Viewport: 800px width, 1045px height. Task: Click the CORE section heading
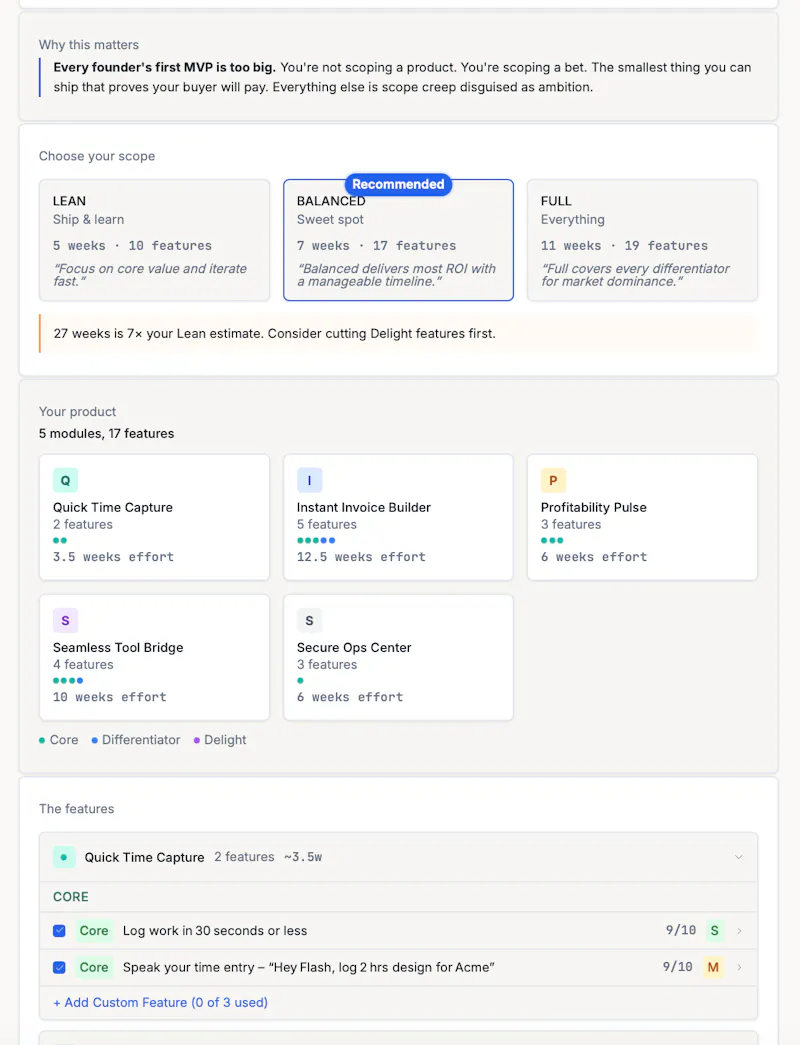(x=71, y=897)
